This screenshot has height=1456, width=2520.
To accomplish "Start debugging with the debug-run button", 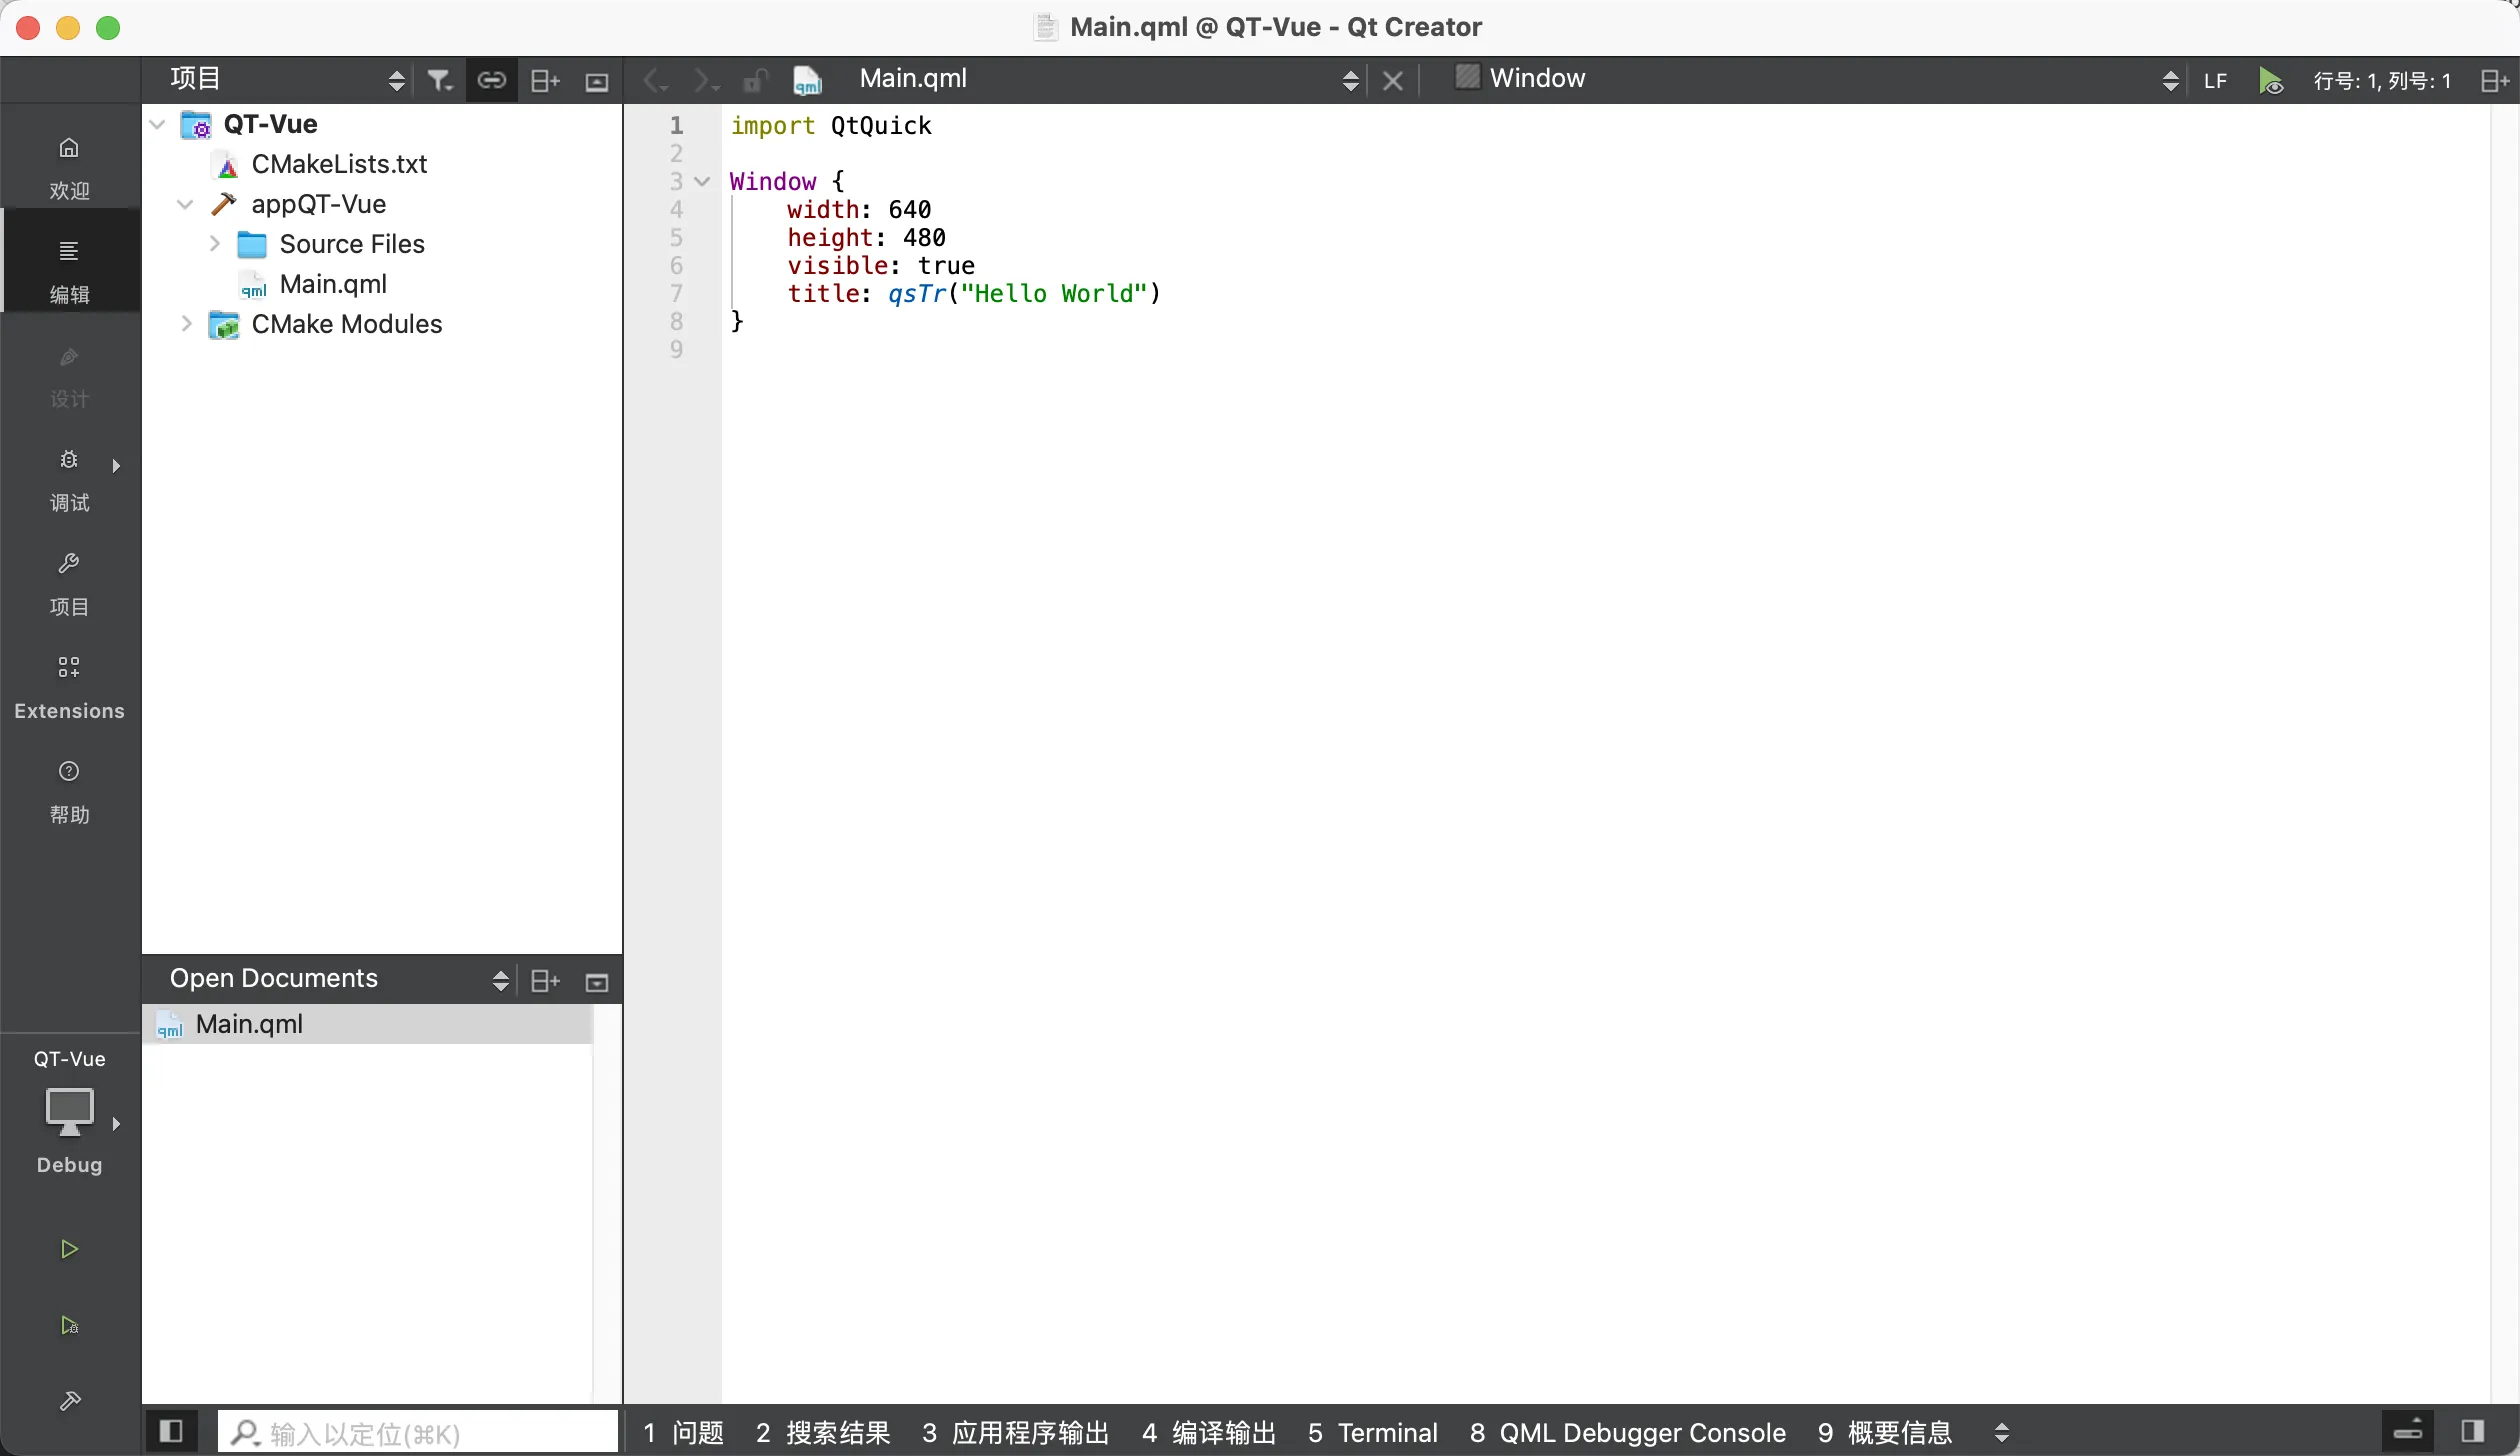I will (x=69, y=1325).
